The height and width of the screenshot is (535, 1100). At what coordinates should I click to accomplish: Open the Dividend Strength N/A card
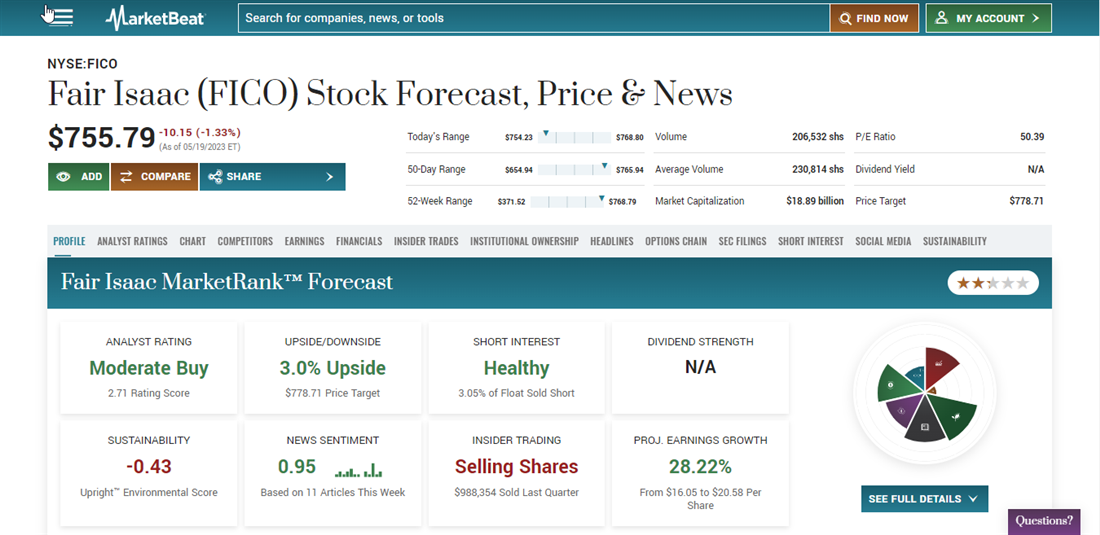700,368
